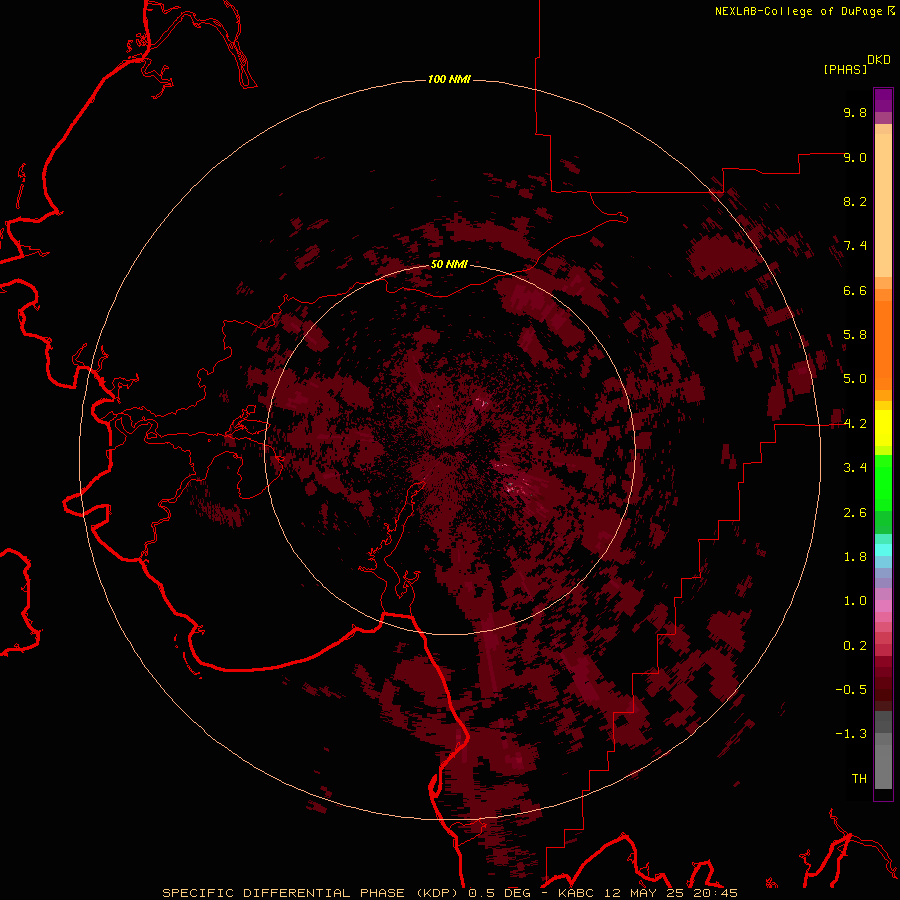
Task: Click the 0.2 scale value
Action: point(855,646)
